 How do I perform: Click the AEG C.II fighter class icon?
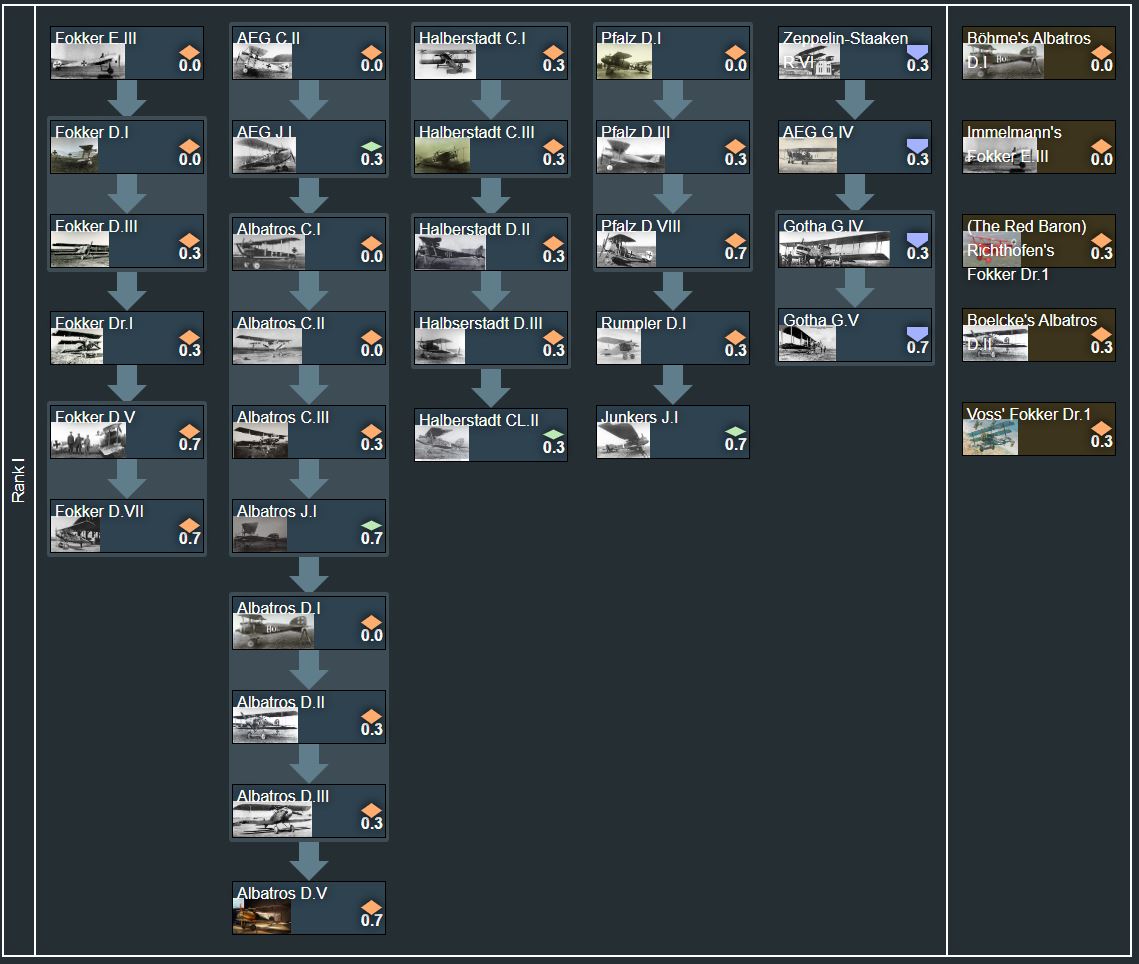(371, 52)
